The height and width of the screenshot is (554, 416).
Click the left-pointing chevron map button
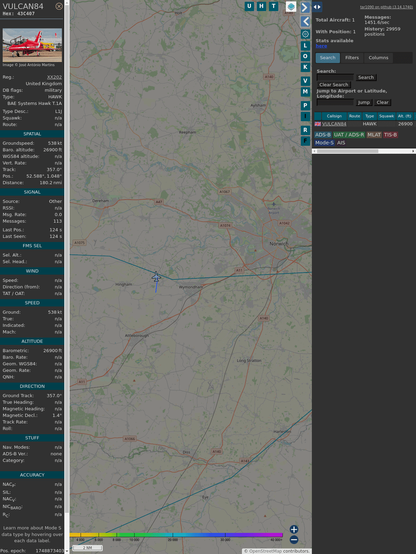click(305, 21)
